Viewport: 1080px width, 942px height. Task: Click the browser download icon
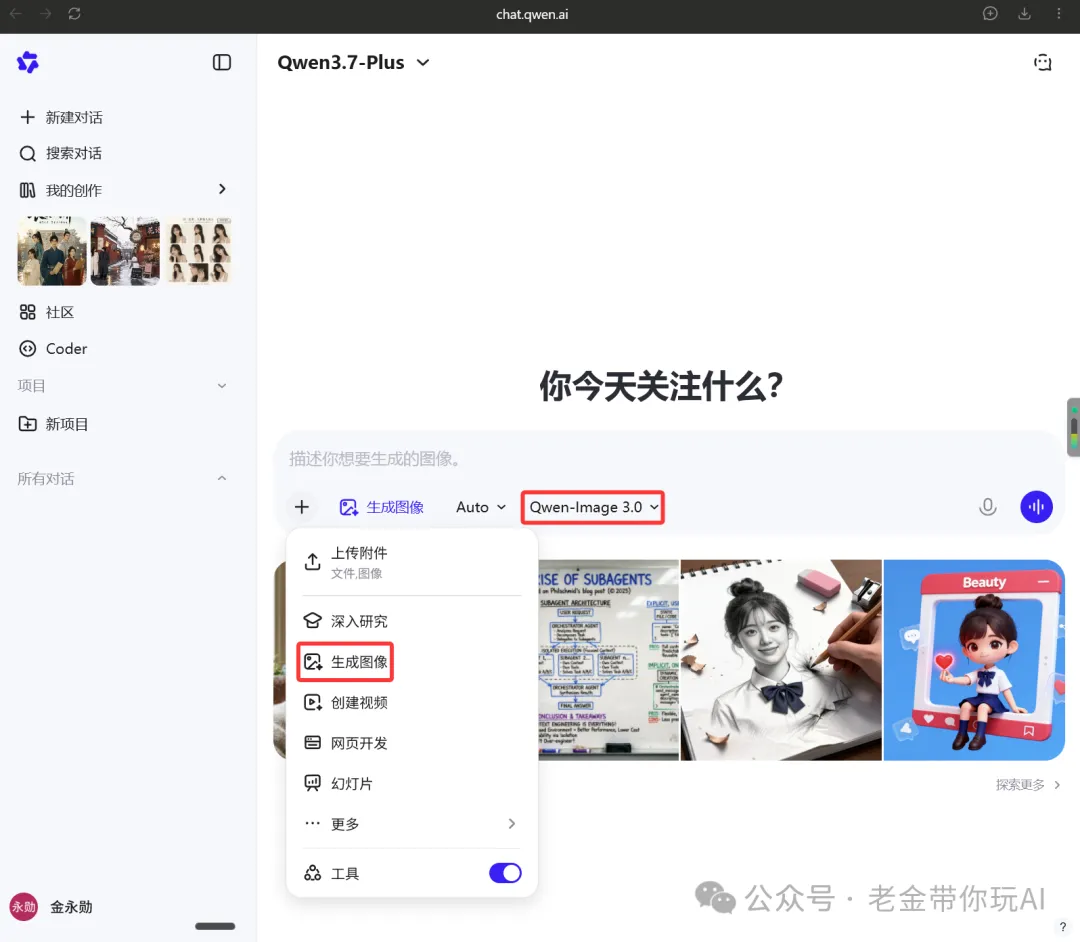1025,14
